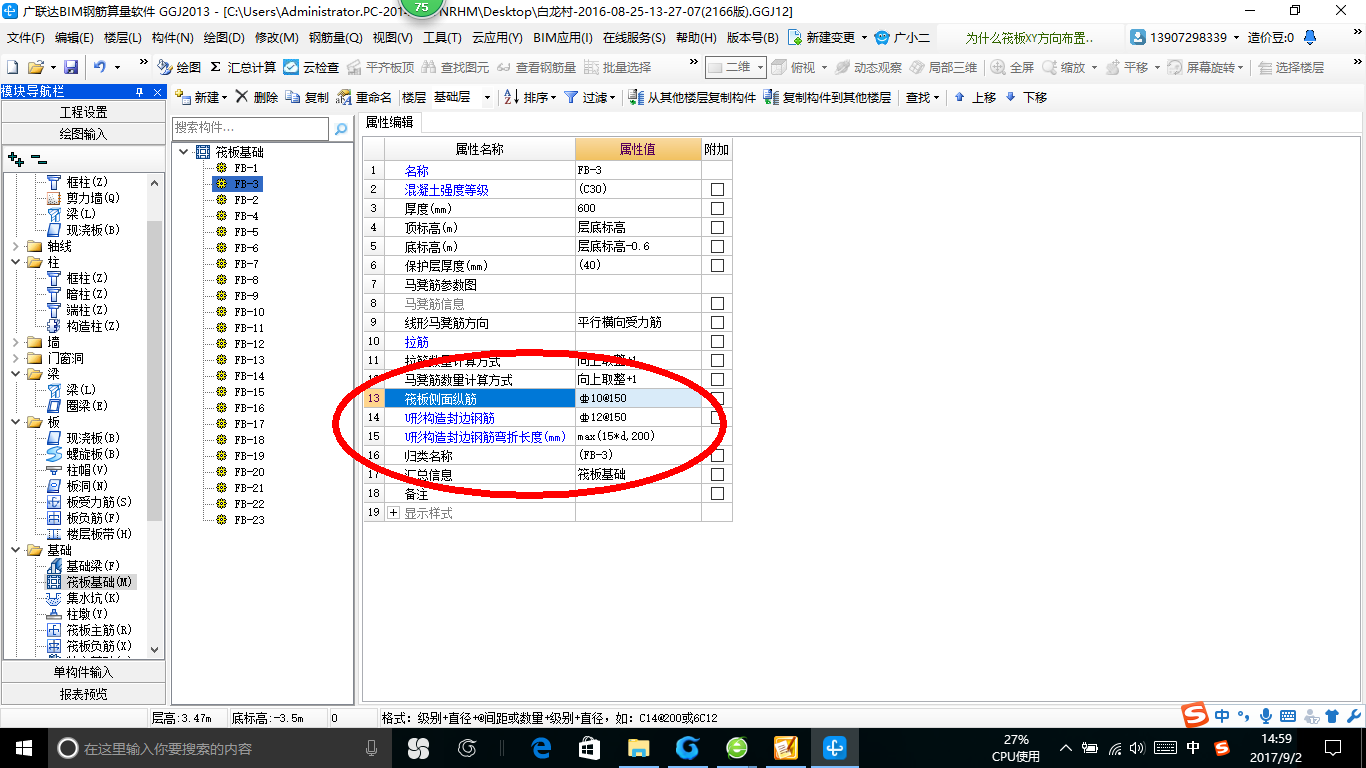Open the 排序 sort dropdown
Viewport: 1366px width, 768px height.
pos(530,97)
